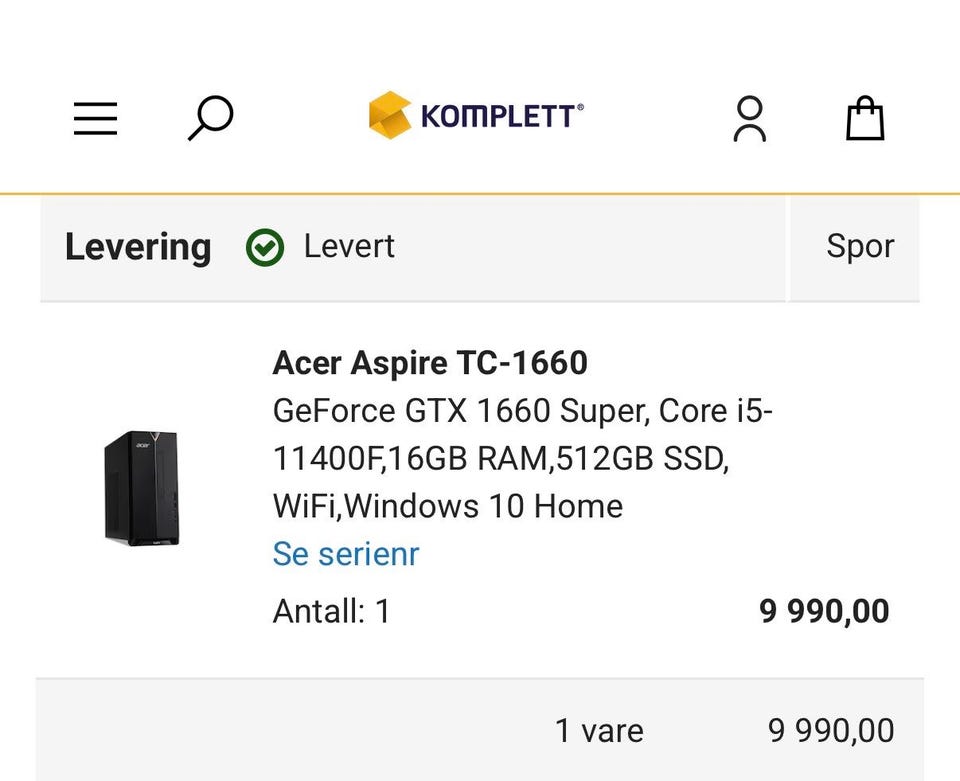Click the bold item price 9 990,00
The image size is (960, 781).
[x=824, y=610]
